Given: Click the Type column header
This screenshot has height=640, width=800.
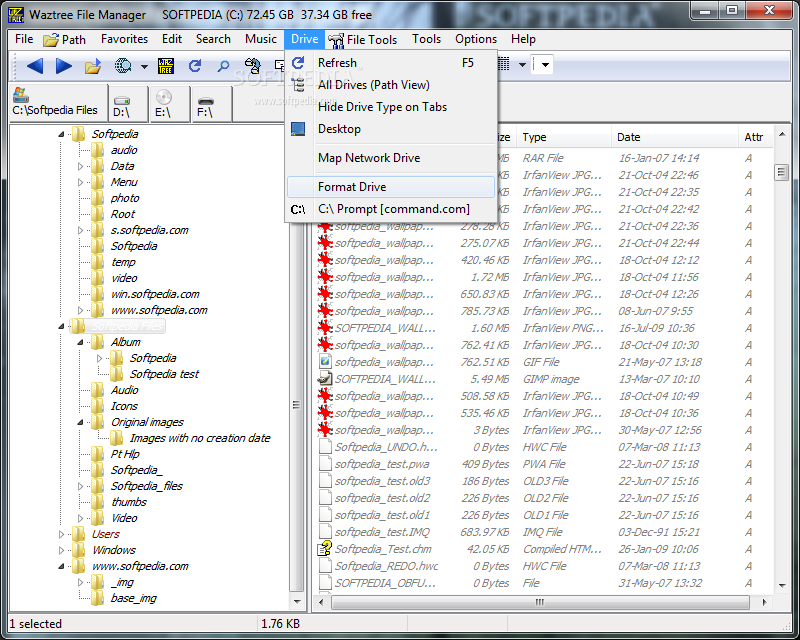Looking at the screenshot, I should point(564,137).
